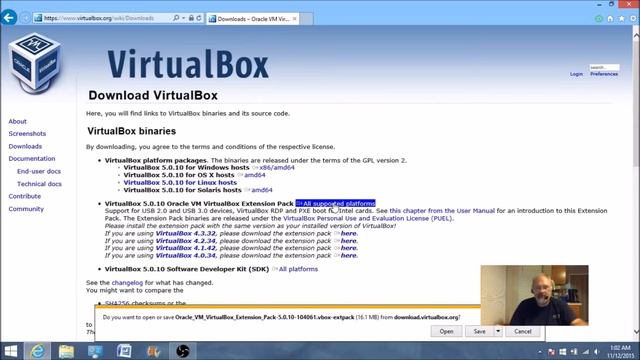640x360 pixels.
Task: Click the browser Forward arrow button
Action: pyautogui.click(x=25, y=18)
